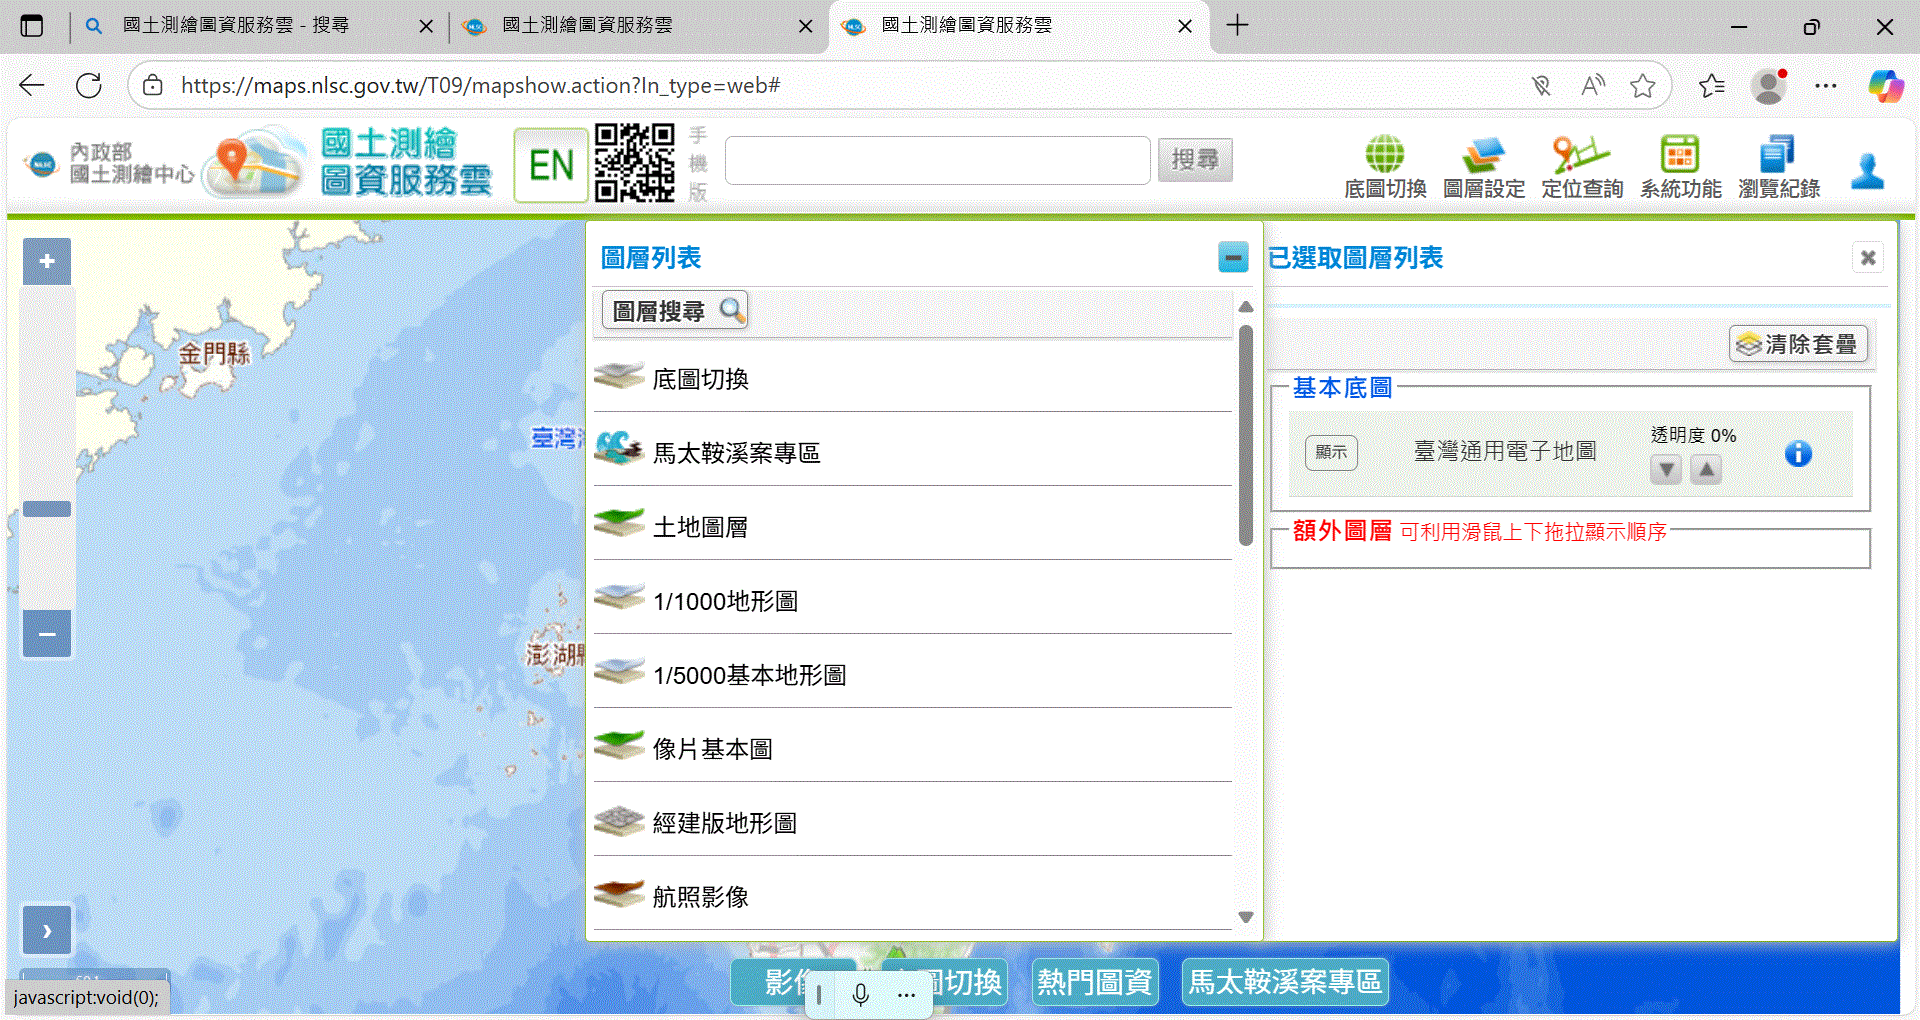
Task: Expand the left side panel arrow
Action: [x=47, y=930]
